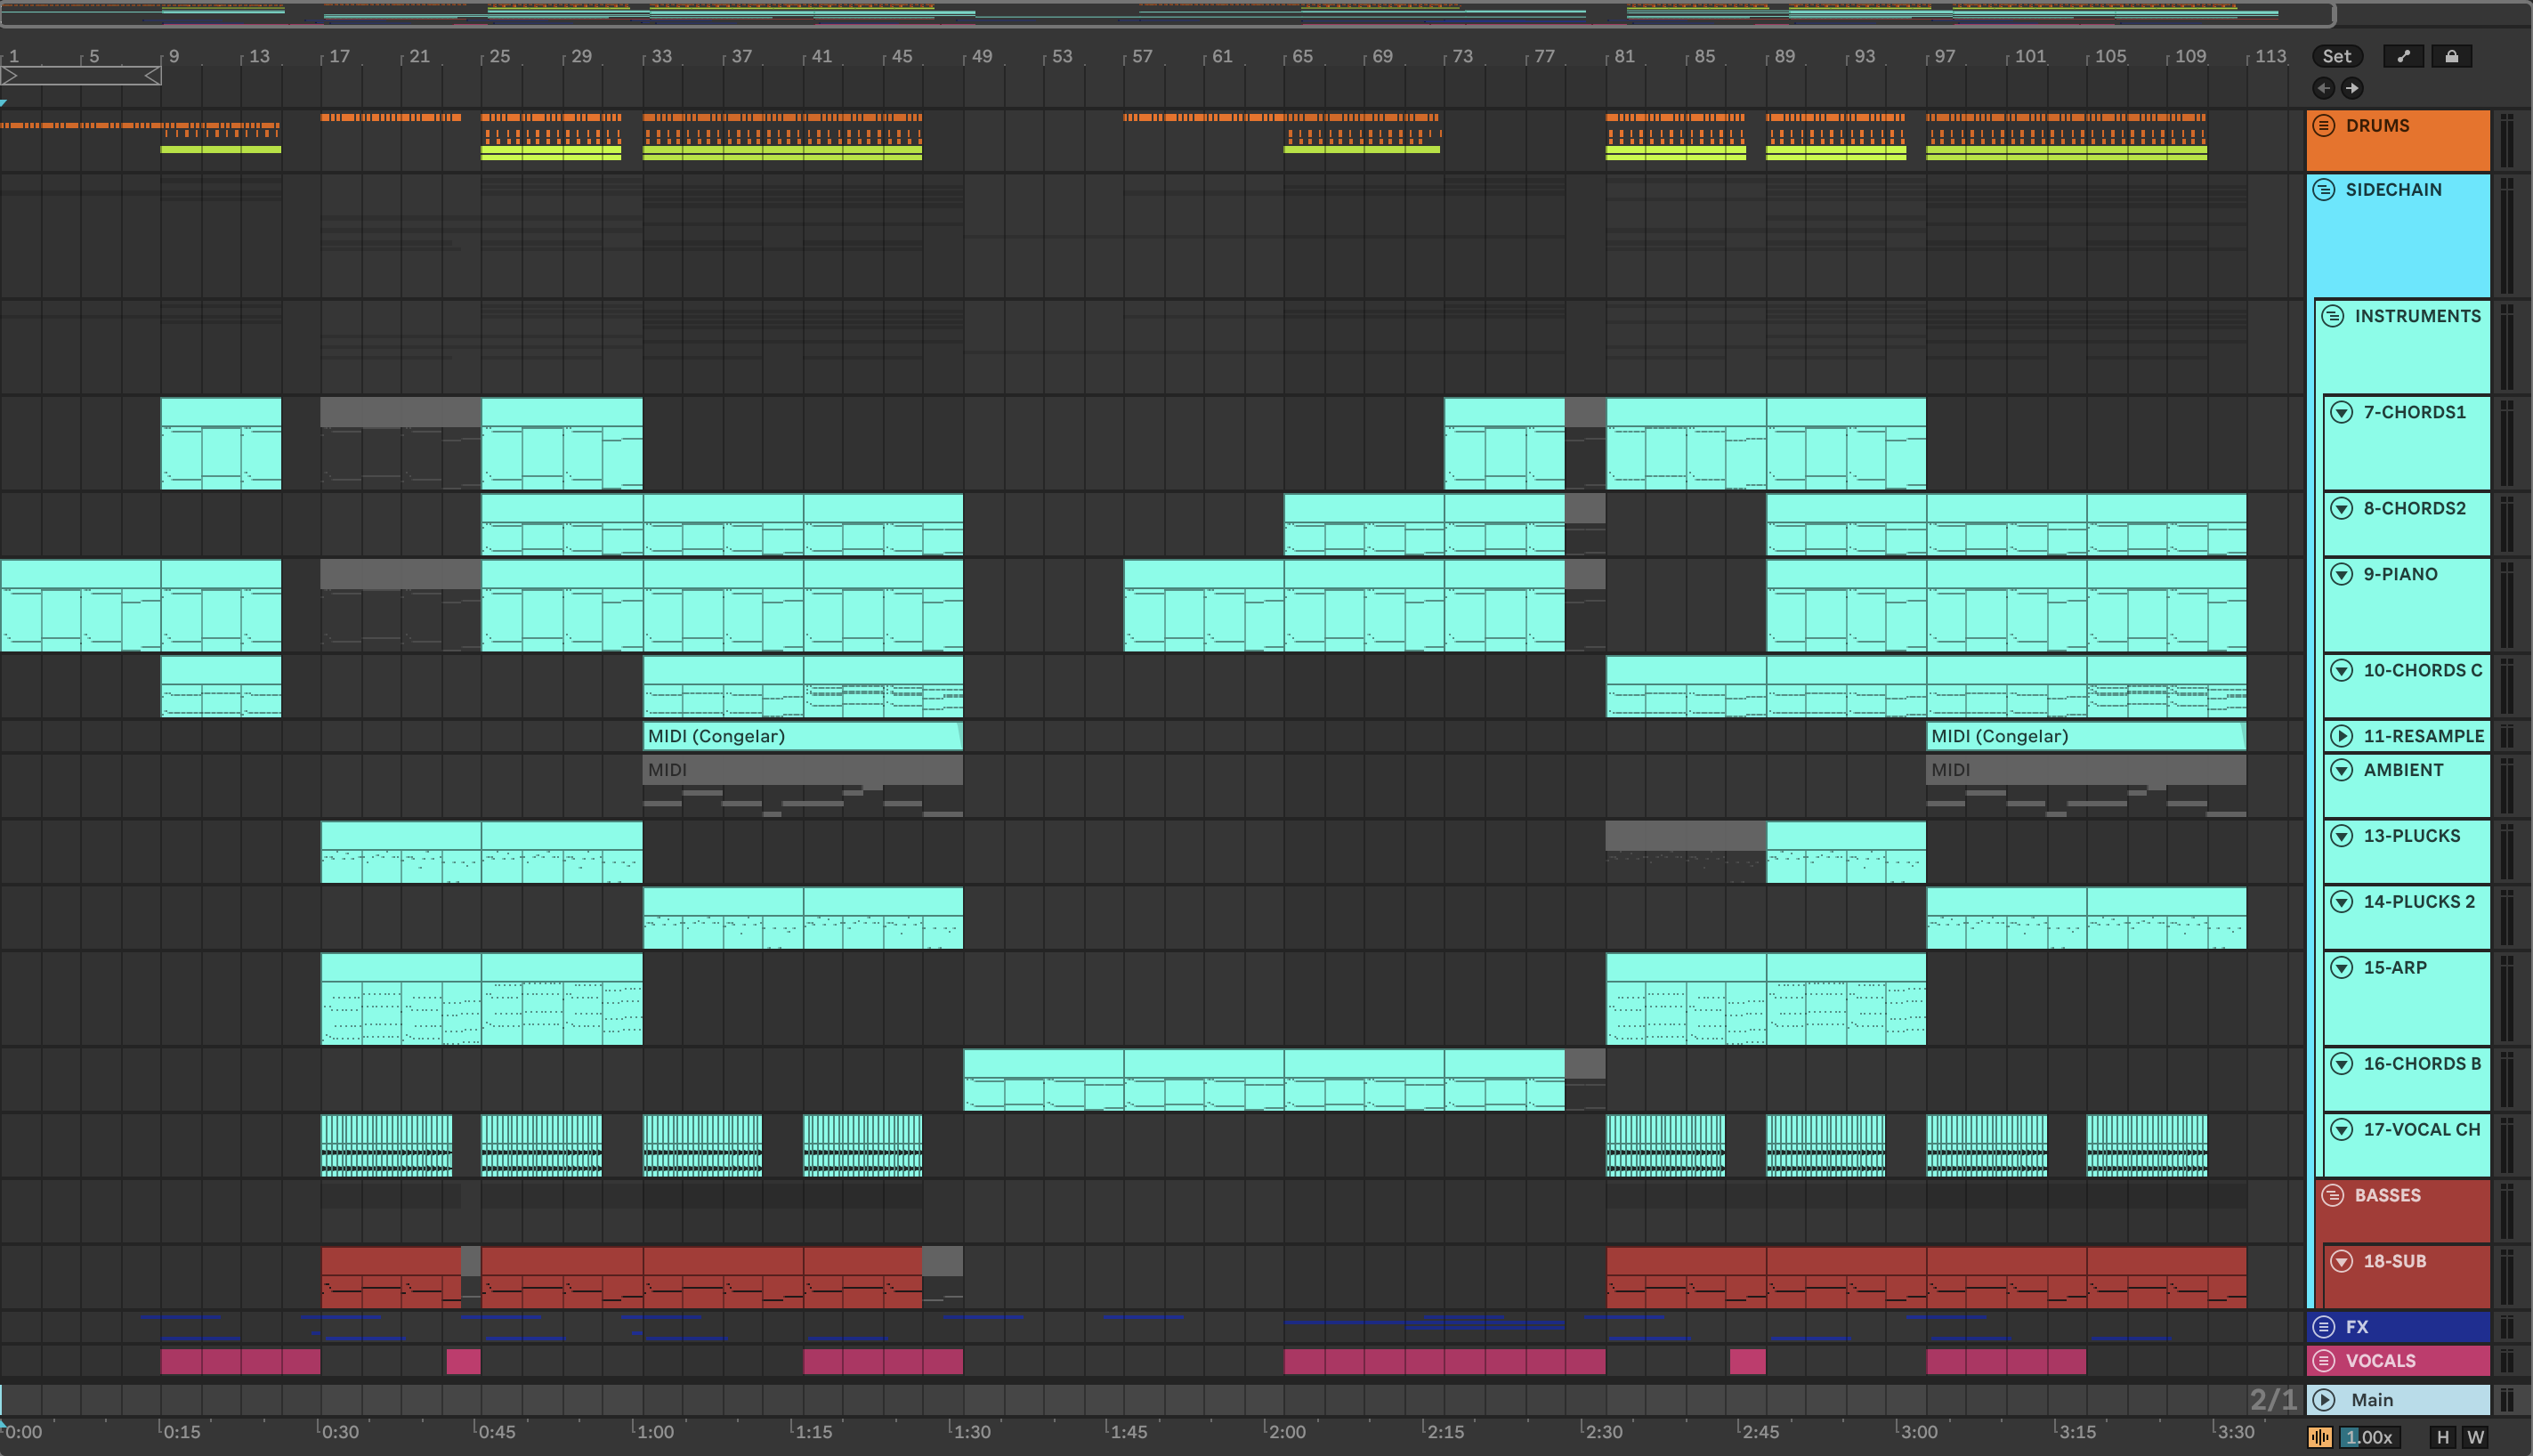Click the Main track level meter
The image size is (2533, 1456).
coord(2507,1400)
